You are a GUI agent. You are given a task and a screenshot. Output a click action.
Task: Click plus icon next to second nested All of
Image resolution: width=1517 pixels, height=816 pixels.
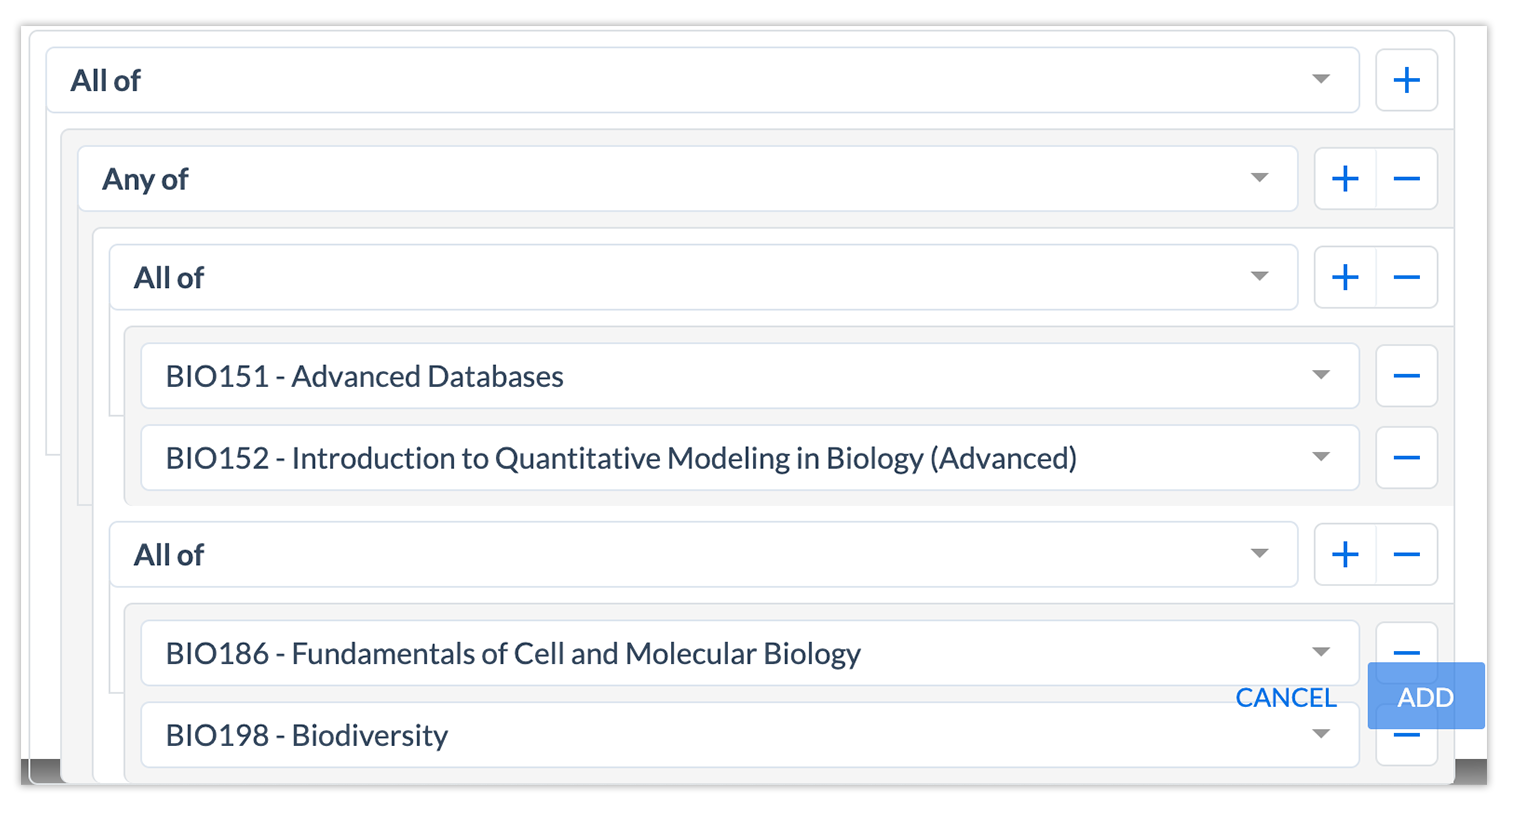pyautogui.click(x=1345, y=554)
